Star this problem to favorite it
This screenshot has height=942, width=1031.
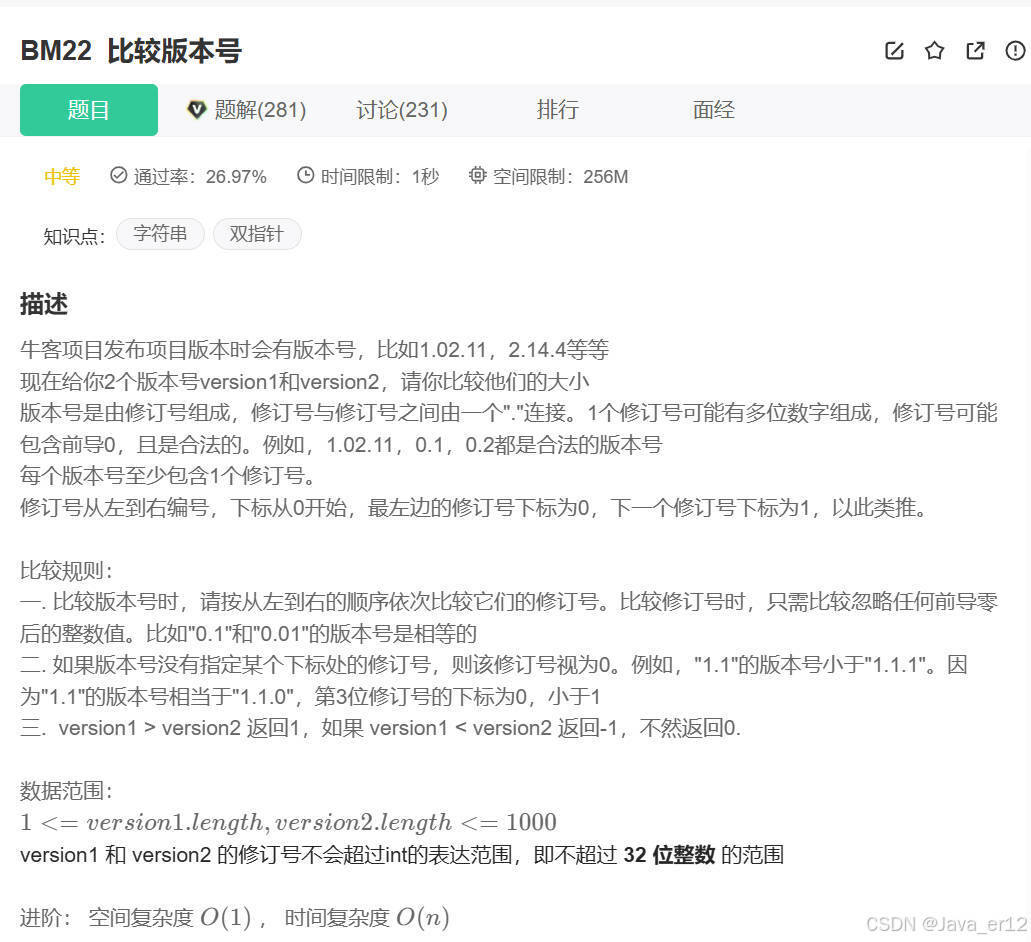[934, 50]
